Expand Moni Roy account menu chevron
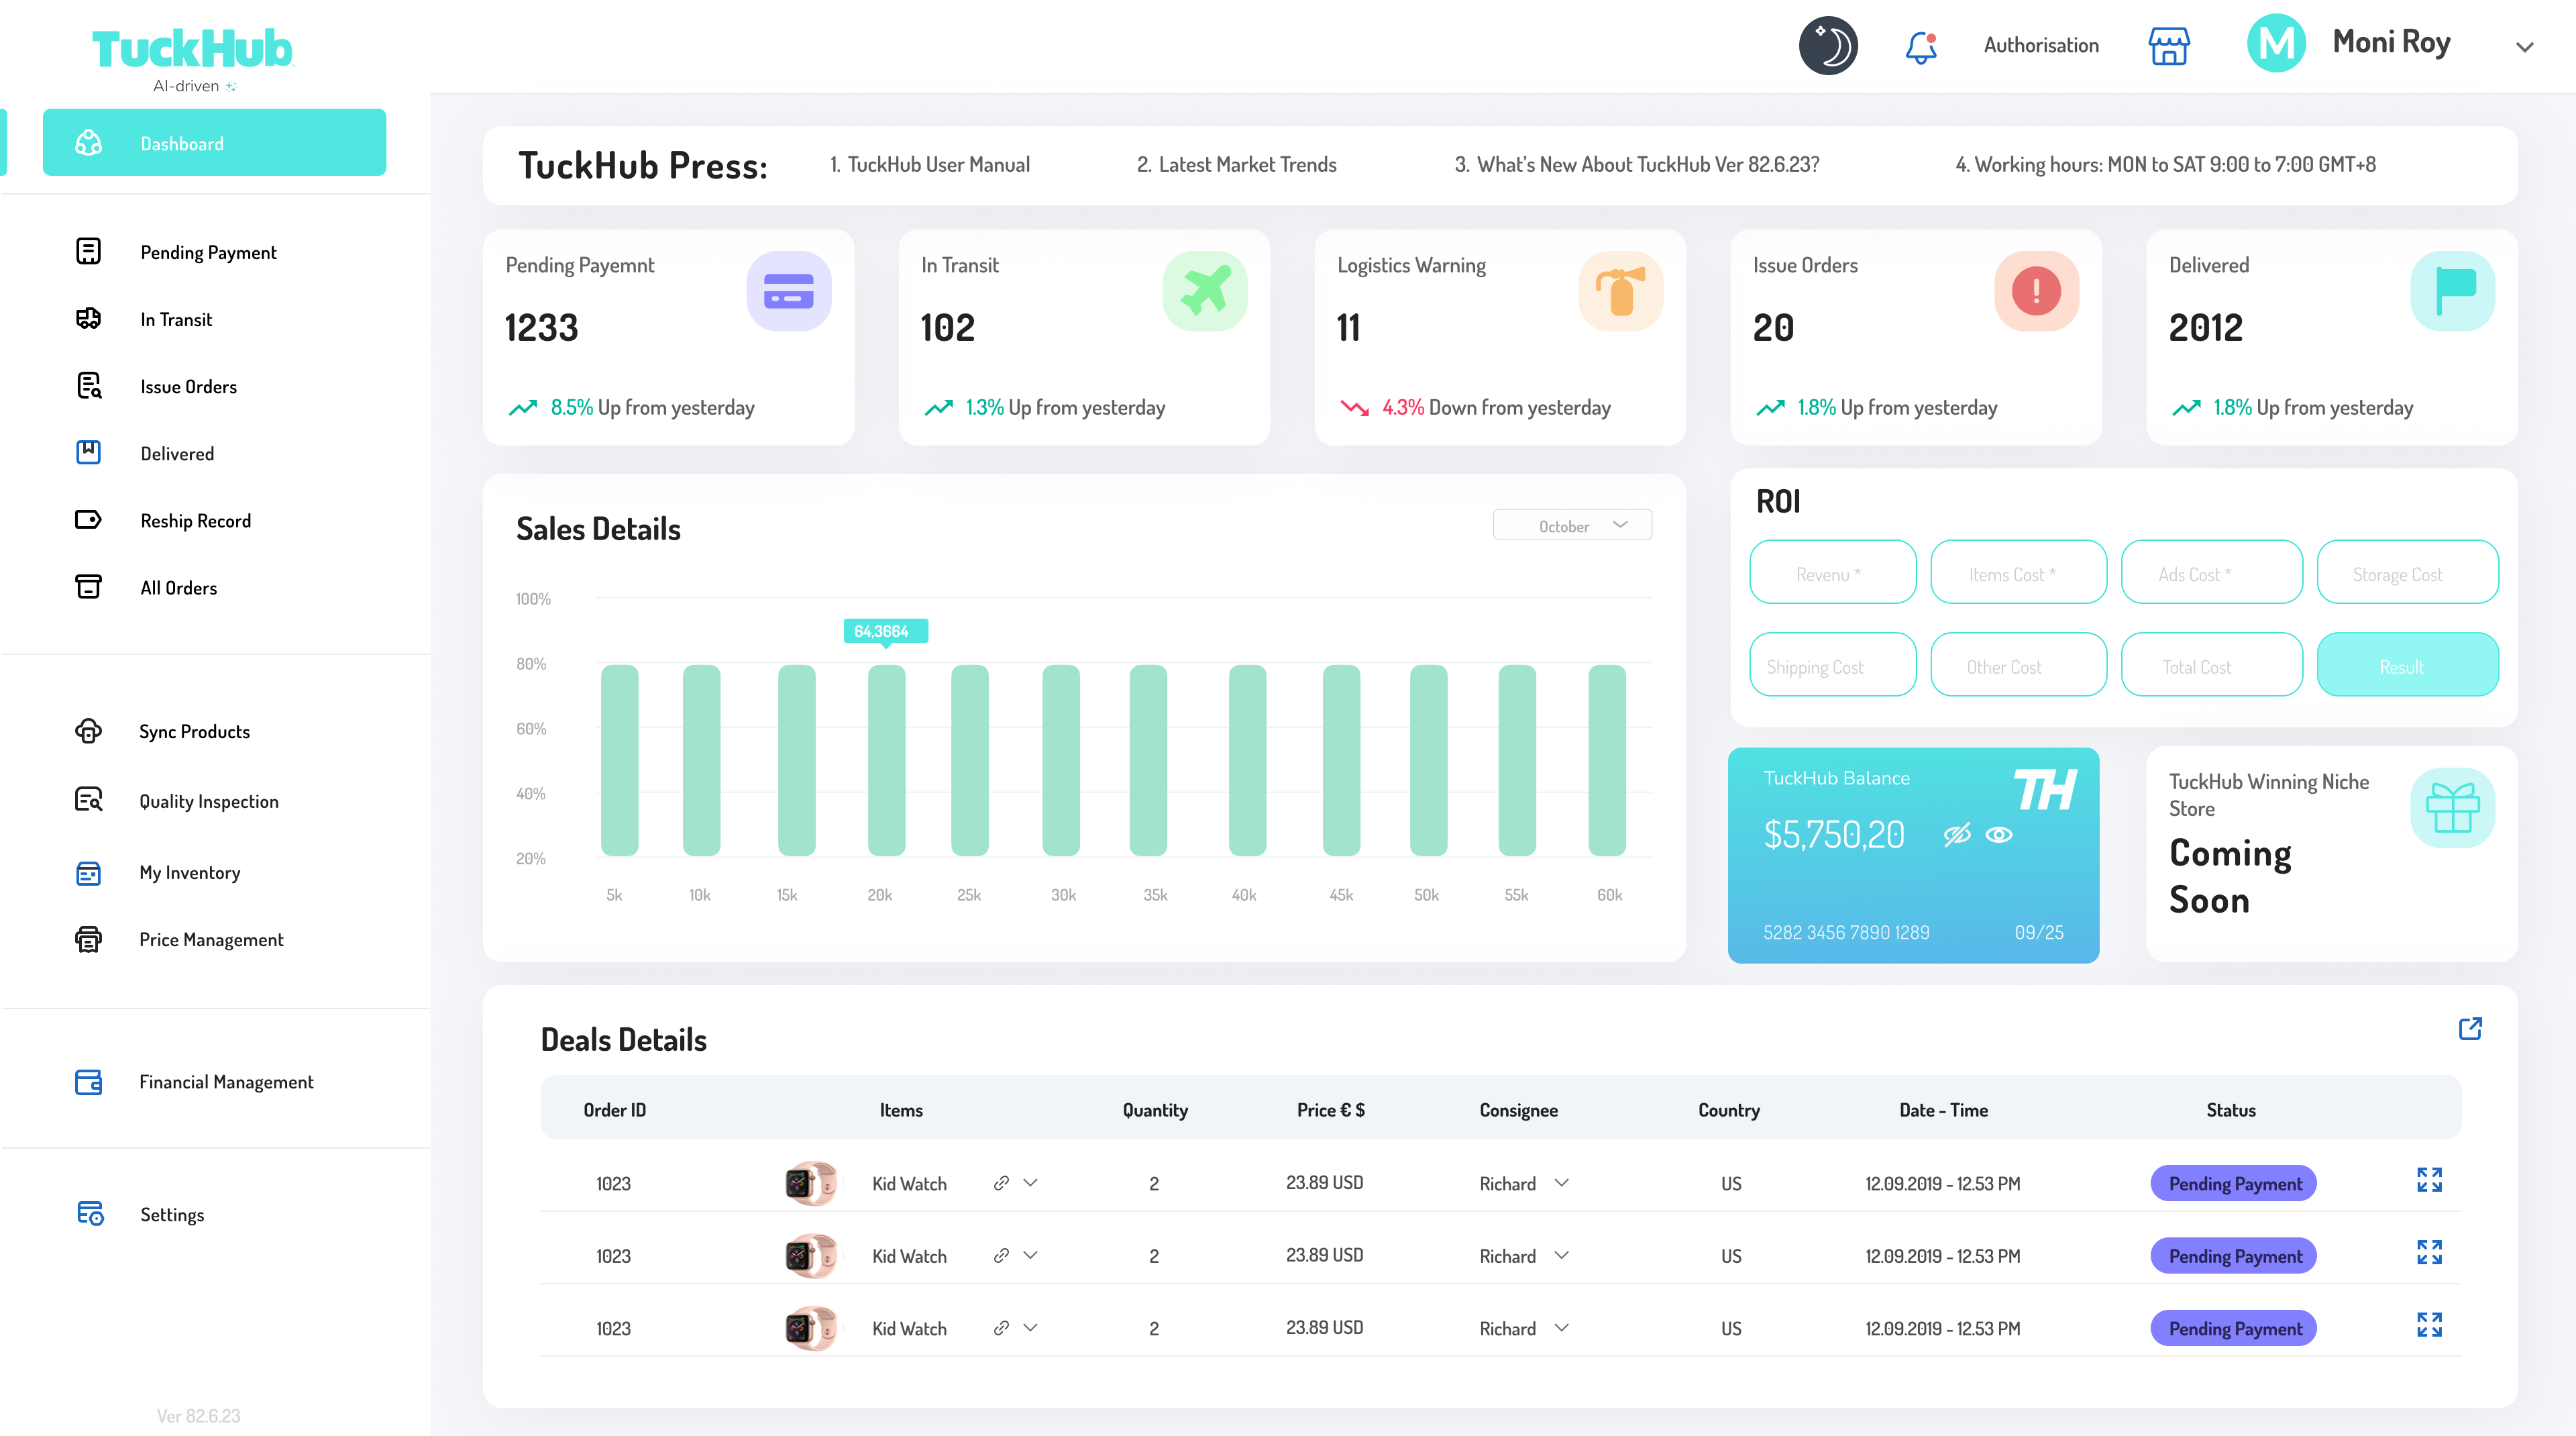The image size is (2576, 1436). coord(2524,46)
